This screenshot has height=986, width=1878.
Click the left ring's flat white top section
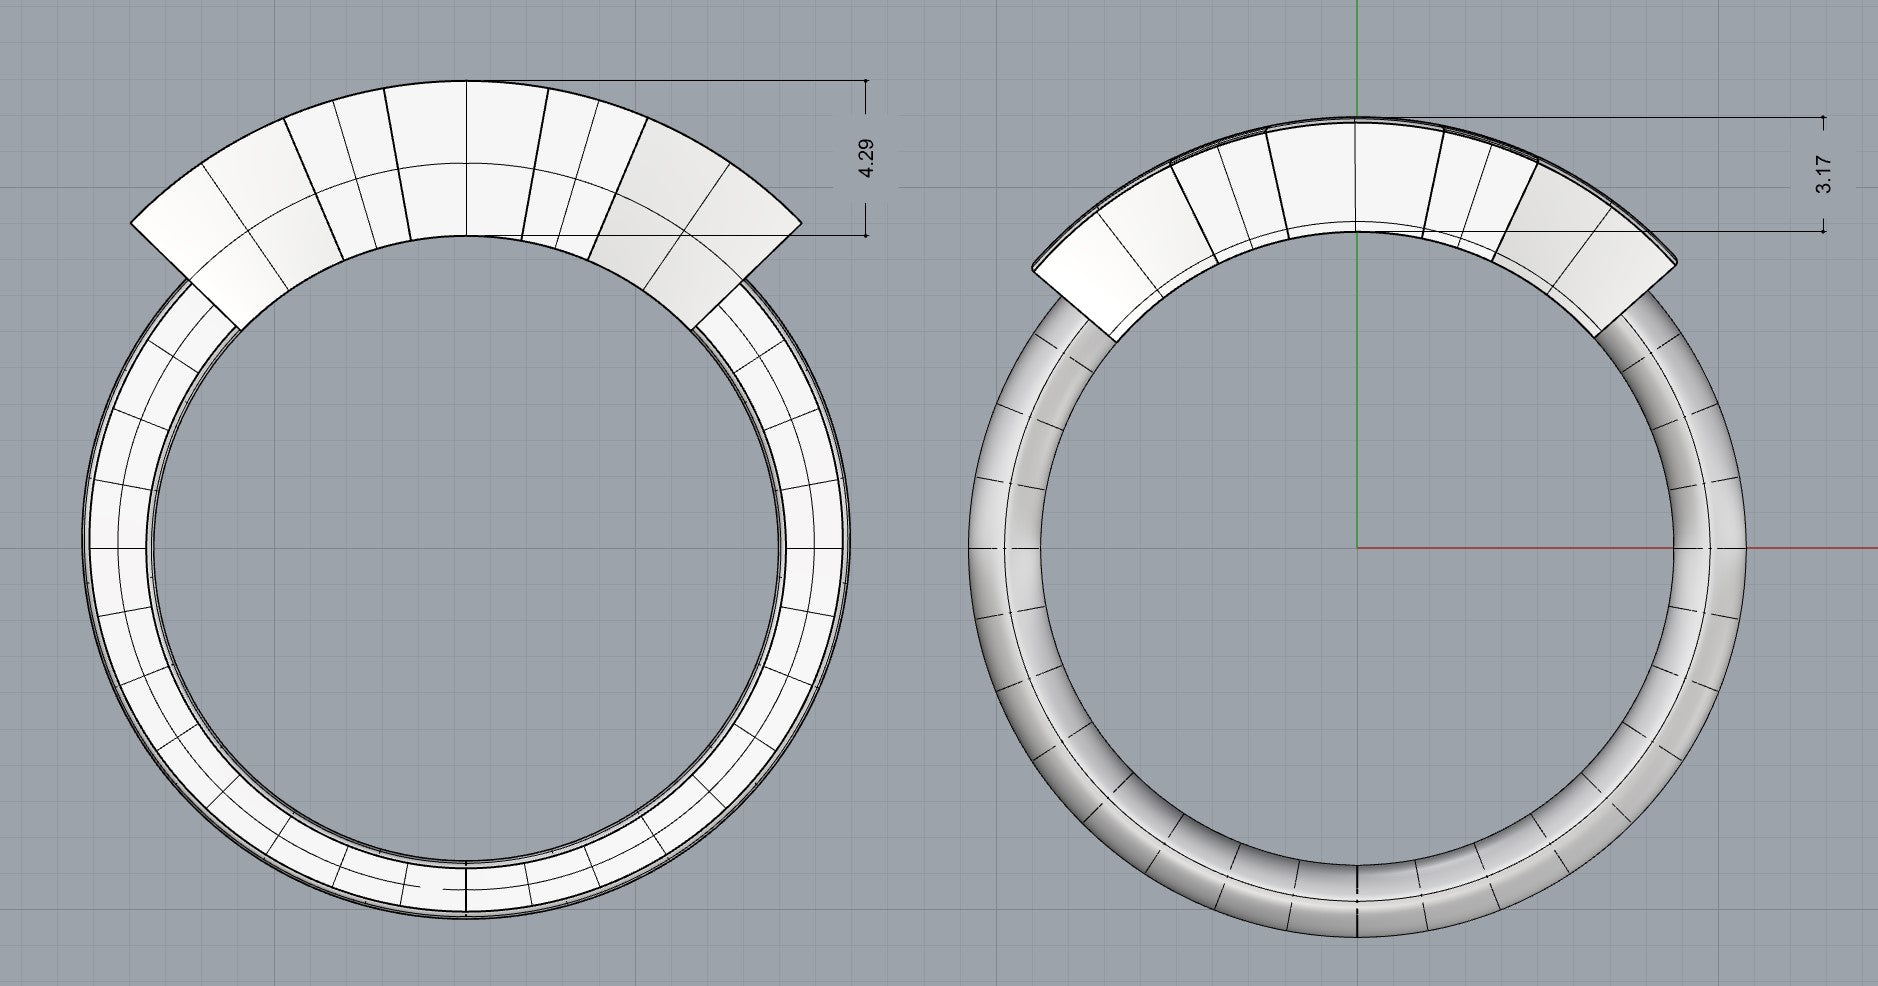pyautogui.click(x=466, y=160)
